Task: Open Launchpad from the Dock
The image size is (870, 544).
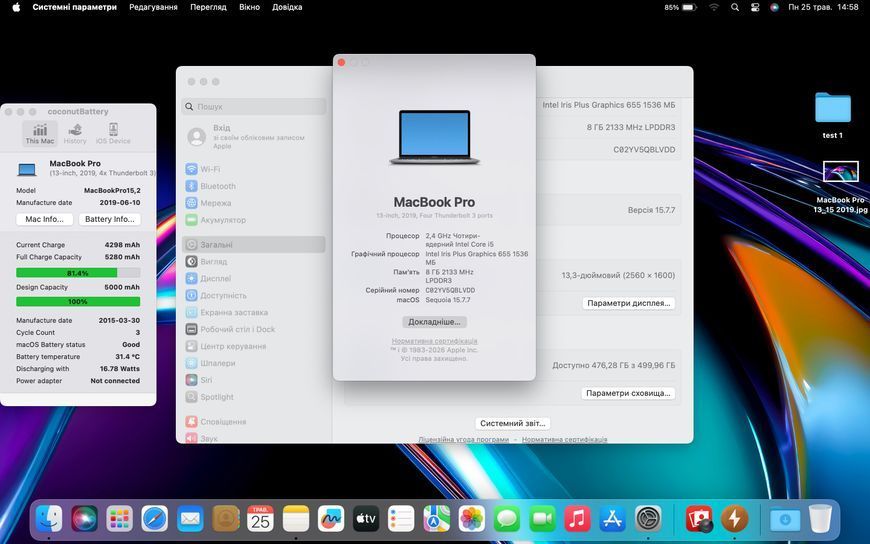Action: 120,520
